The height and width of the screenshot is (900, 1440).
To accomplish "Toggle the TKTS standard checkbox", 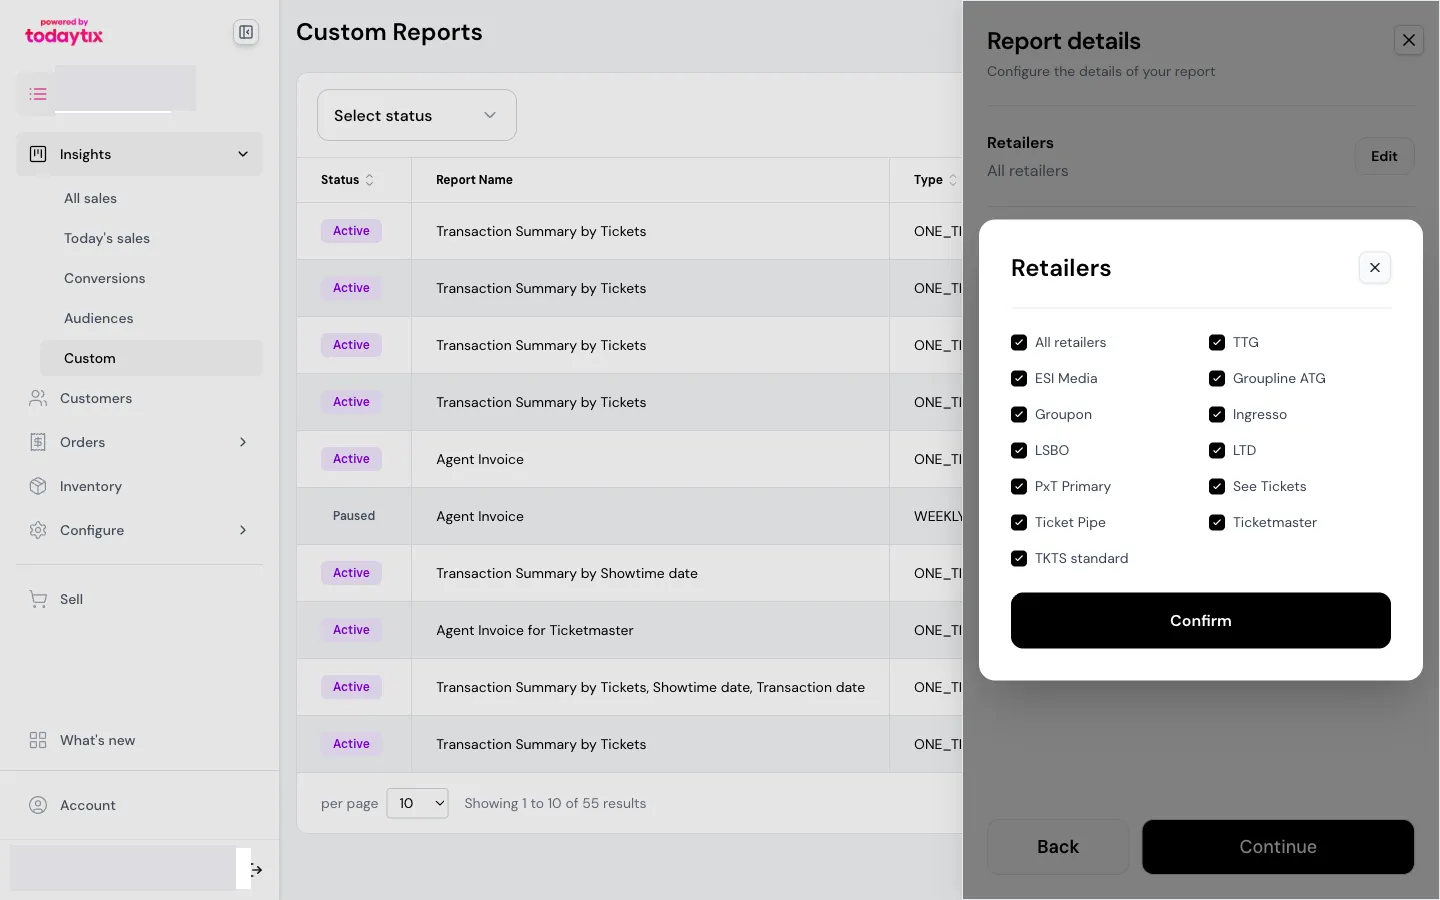I will (x=1019, y=558).
